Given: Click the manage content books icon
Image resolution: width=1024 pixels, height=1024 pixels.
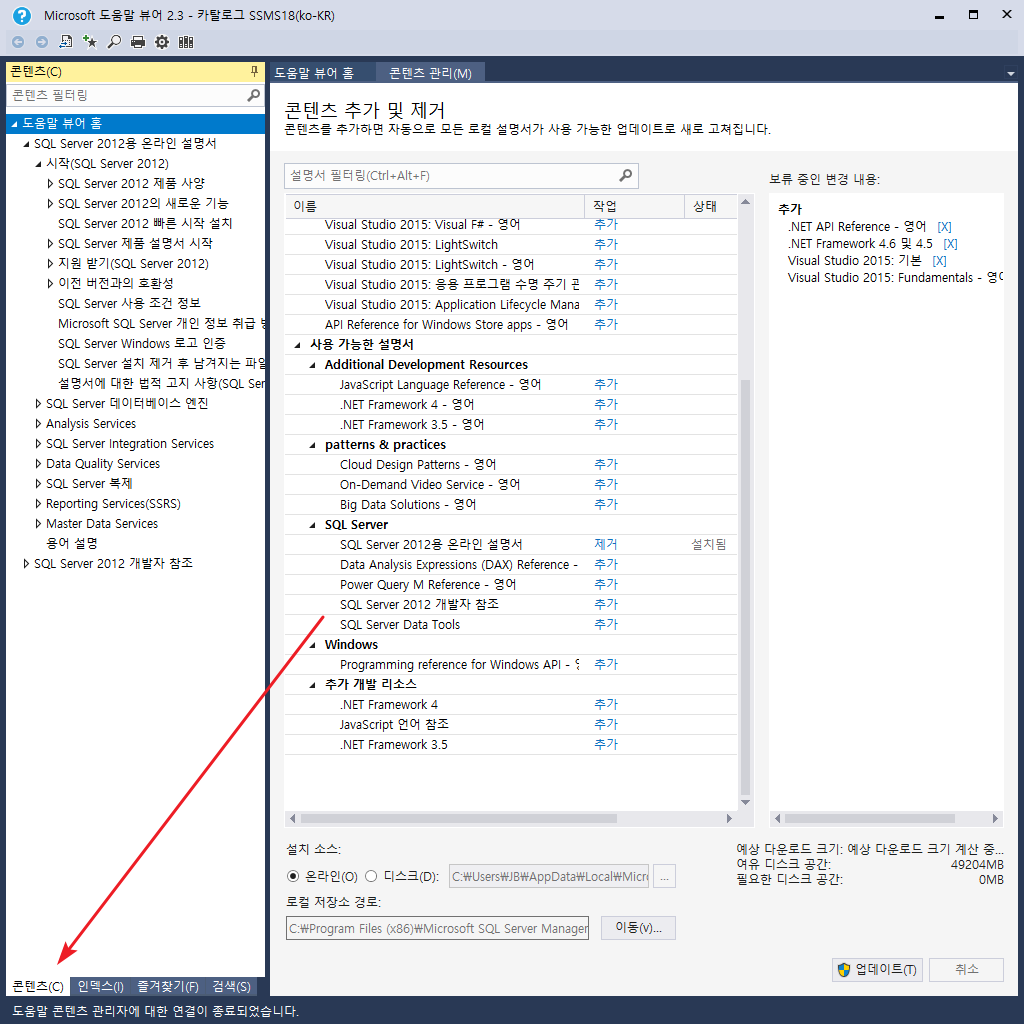Looking at the screenshot, I should click(x=186, y=42).
